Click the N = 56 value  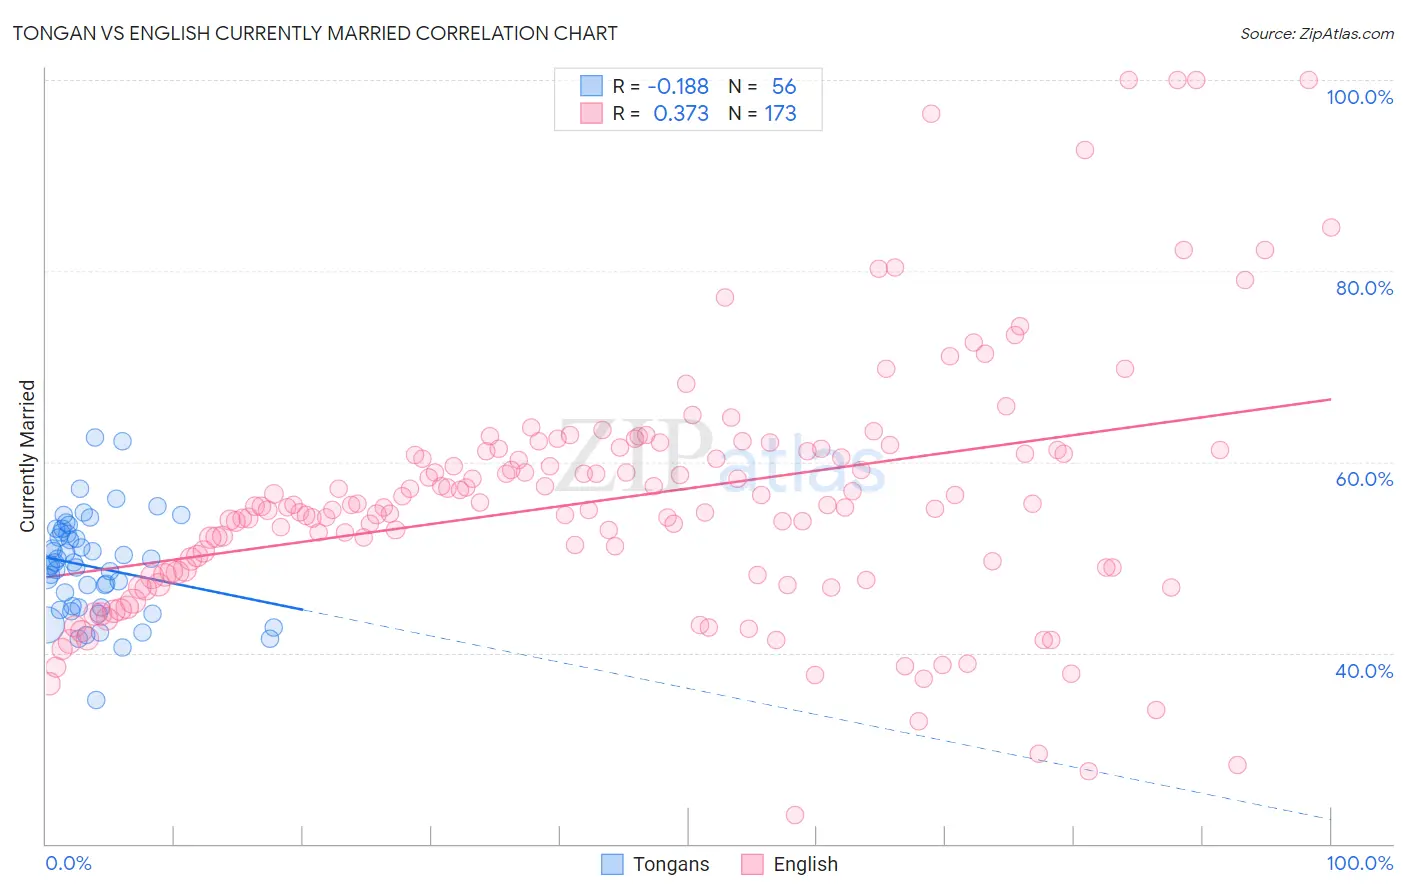tap(762, 86)
